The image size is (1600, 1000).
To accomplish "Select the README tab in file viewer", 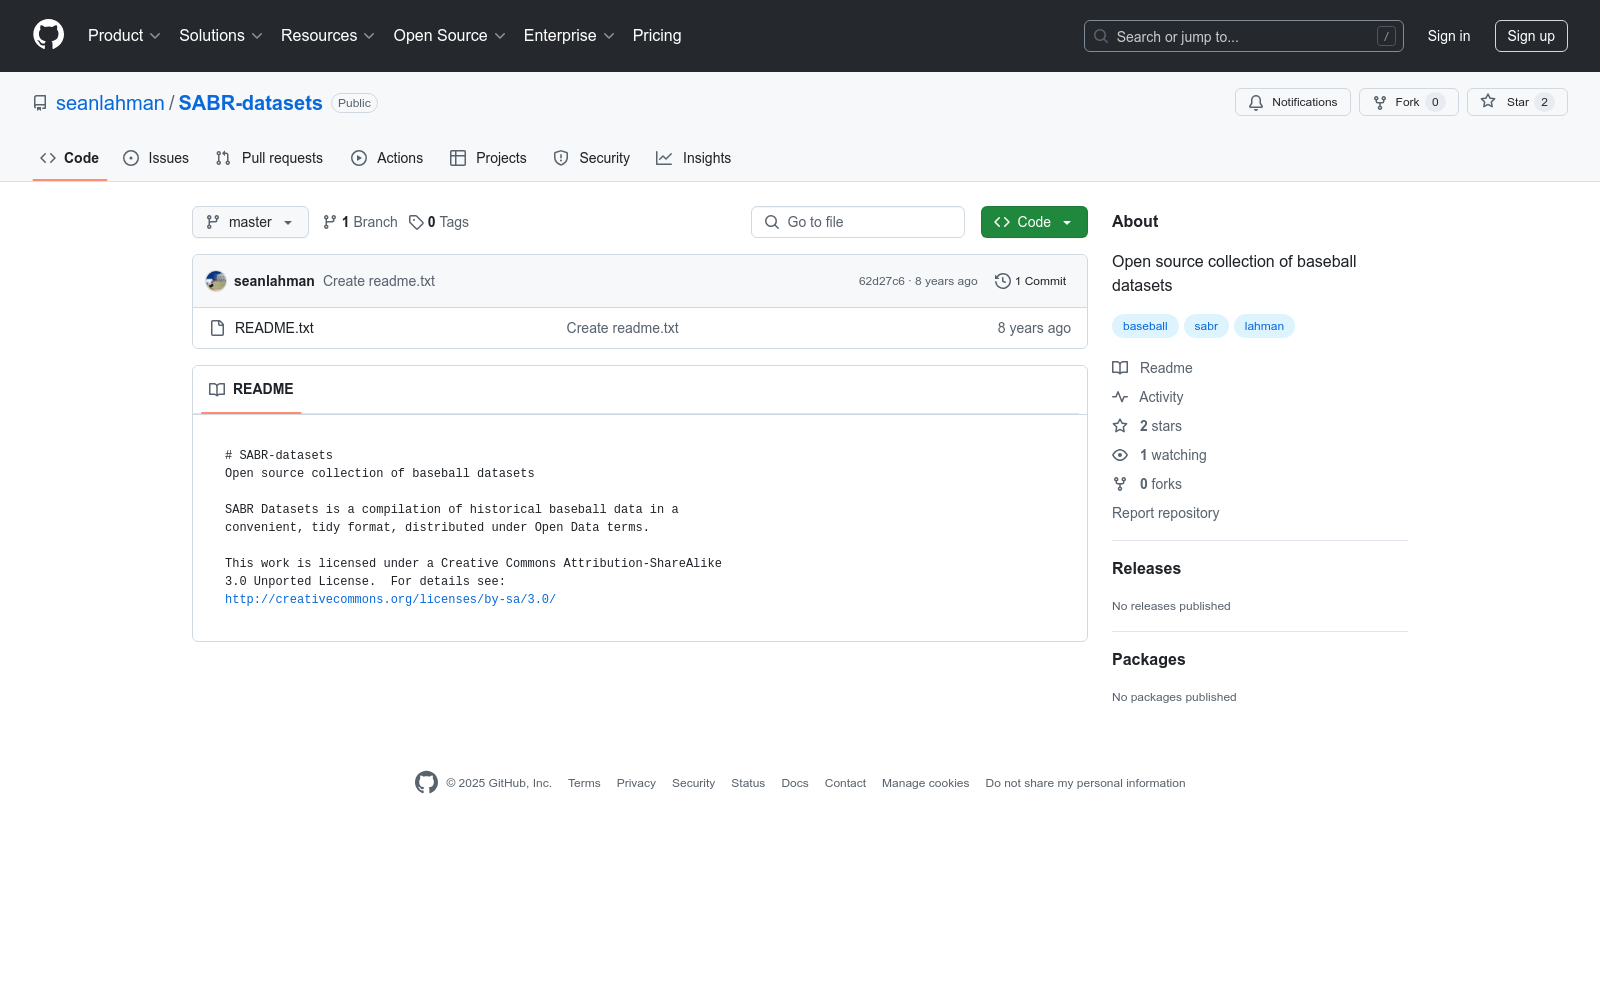I will pos(251,389).
